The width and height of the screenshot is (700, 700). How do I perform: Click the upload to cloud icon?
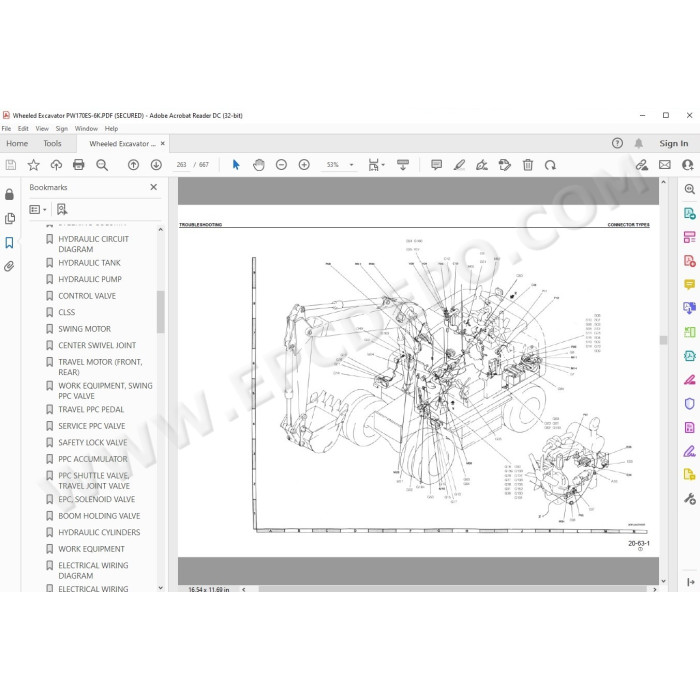coord(56,165)
